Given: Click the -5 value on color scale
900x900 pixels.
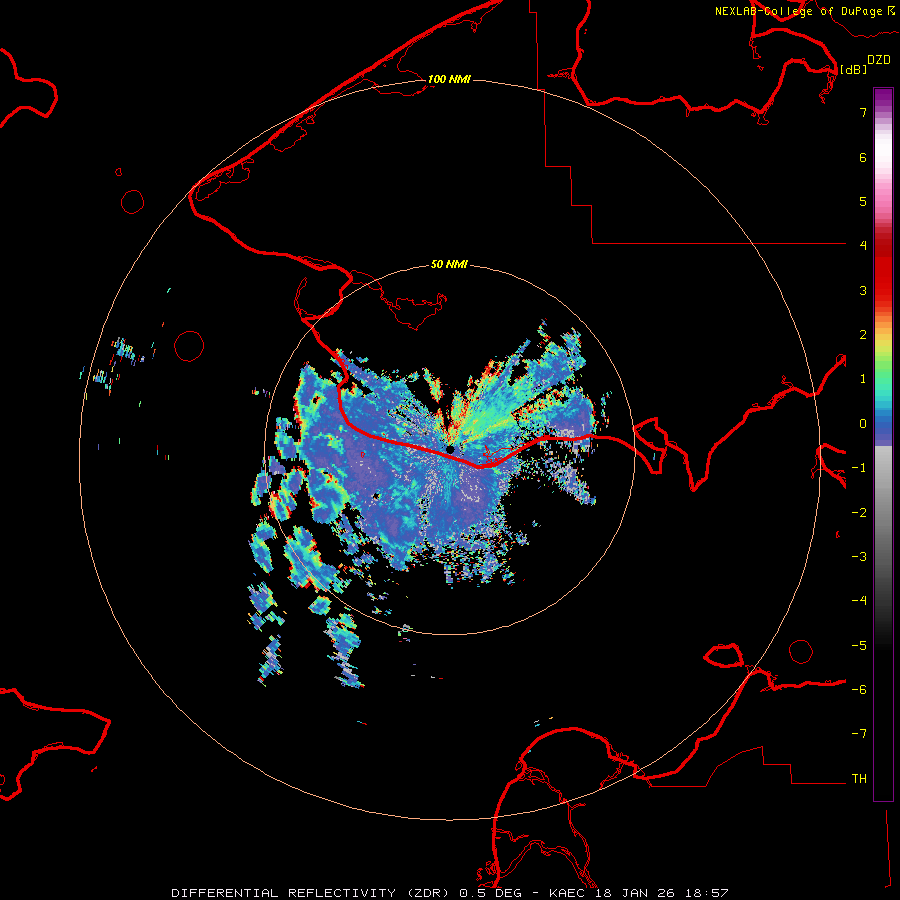Looking at the screenshot, I should 859,646.
